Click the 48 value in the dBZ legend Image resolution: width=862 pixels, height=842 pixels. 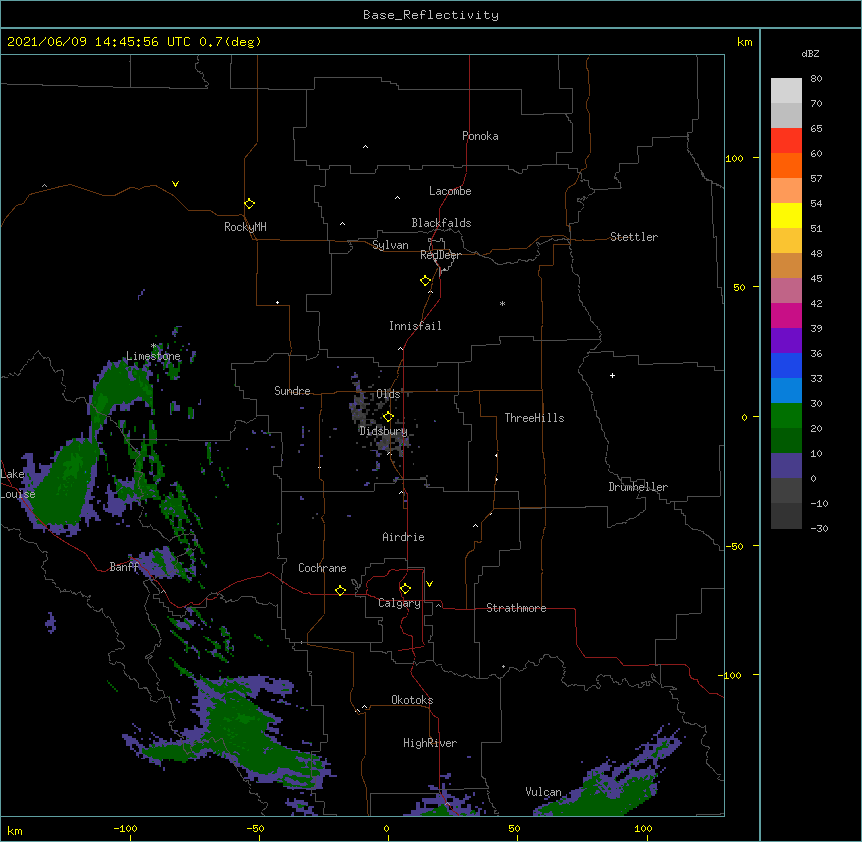816,253
